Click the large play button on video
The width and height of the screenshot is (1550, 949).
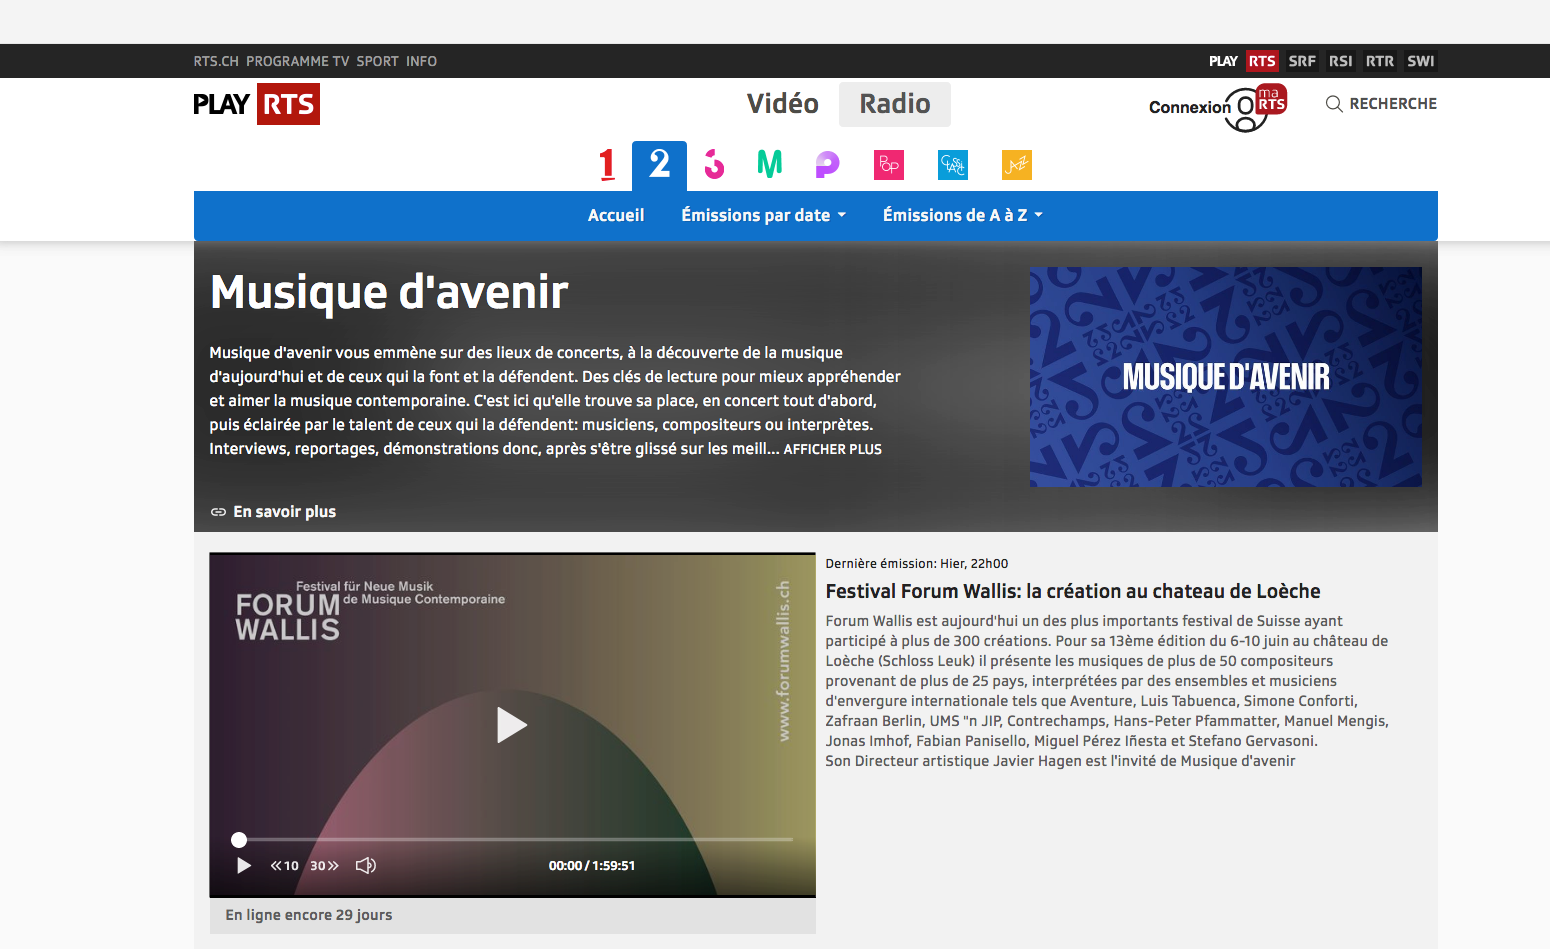point(512,725)
